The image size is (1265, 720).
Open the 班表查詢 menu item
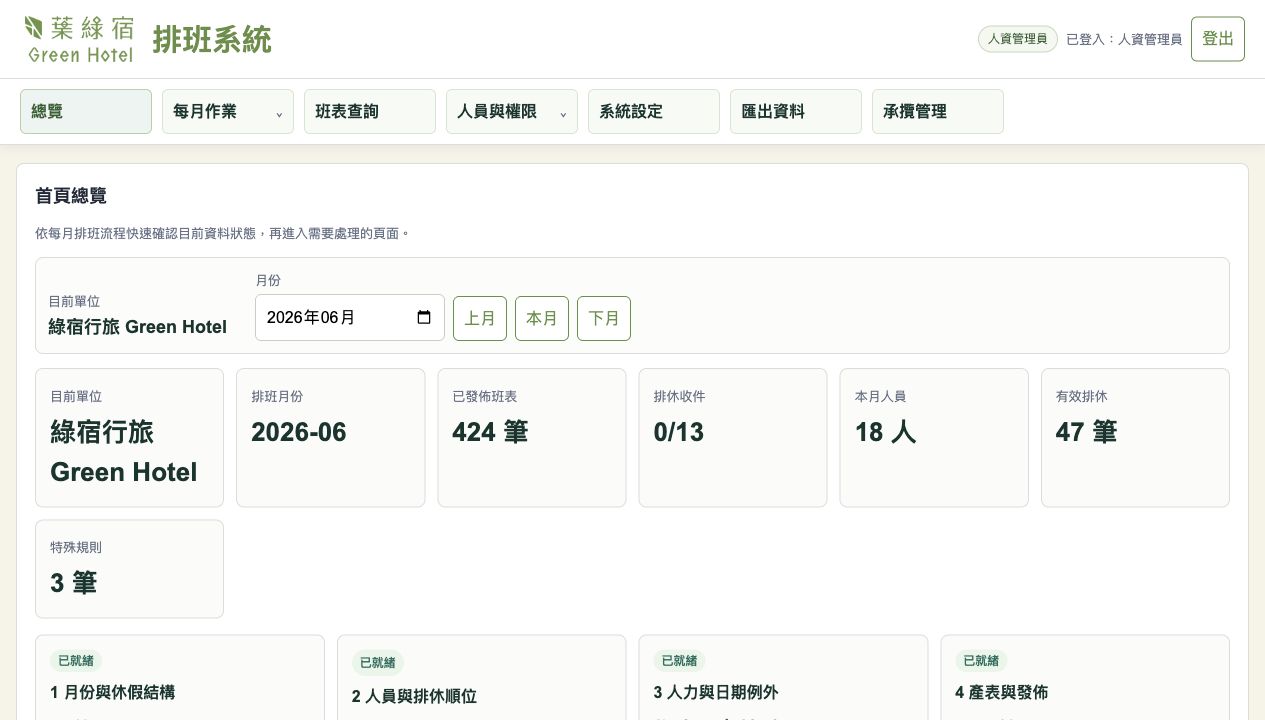point(370,112)
